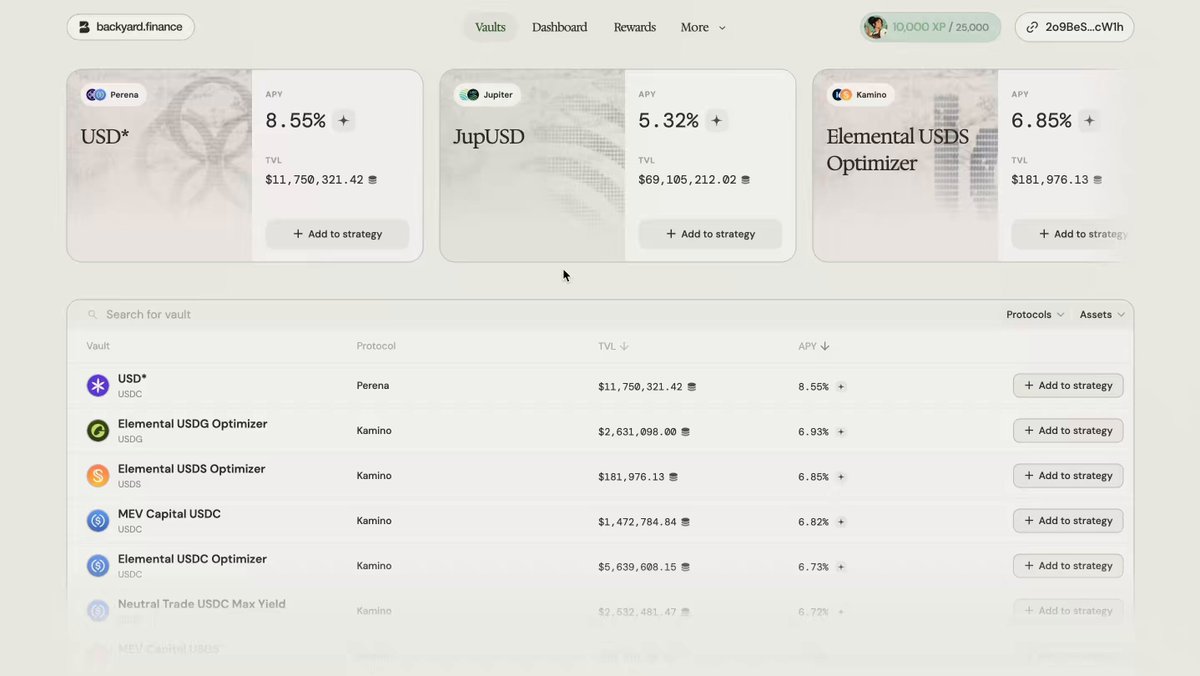Click the sparkle icon next to 8.55% in table
Image resolution: width=1200 pixels, height=676 pixels.
tap(841, 386)
